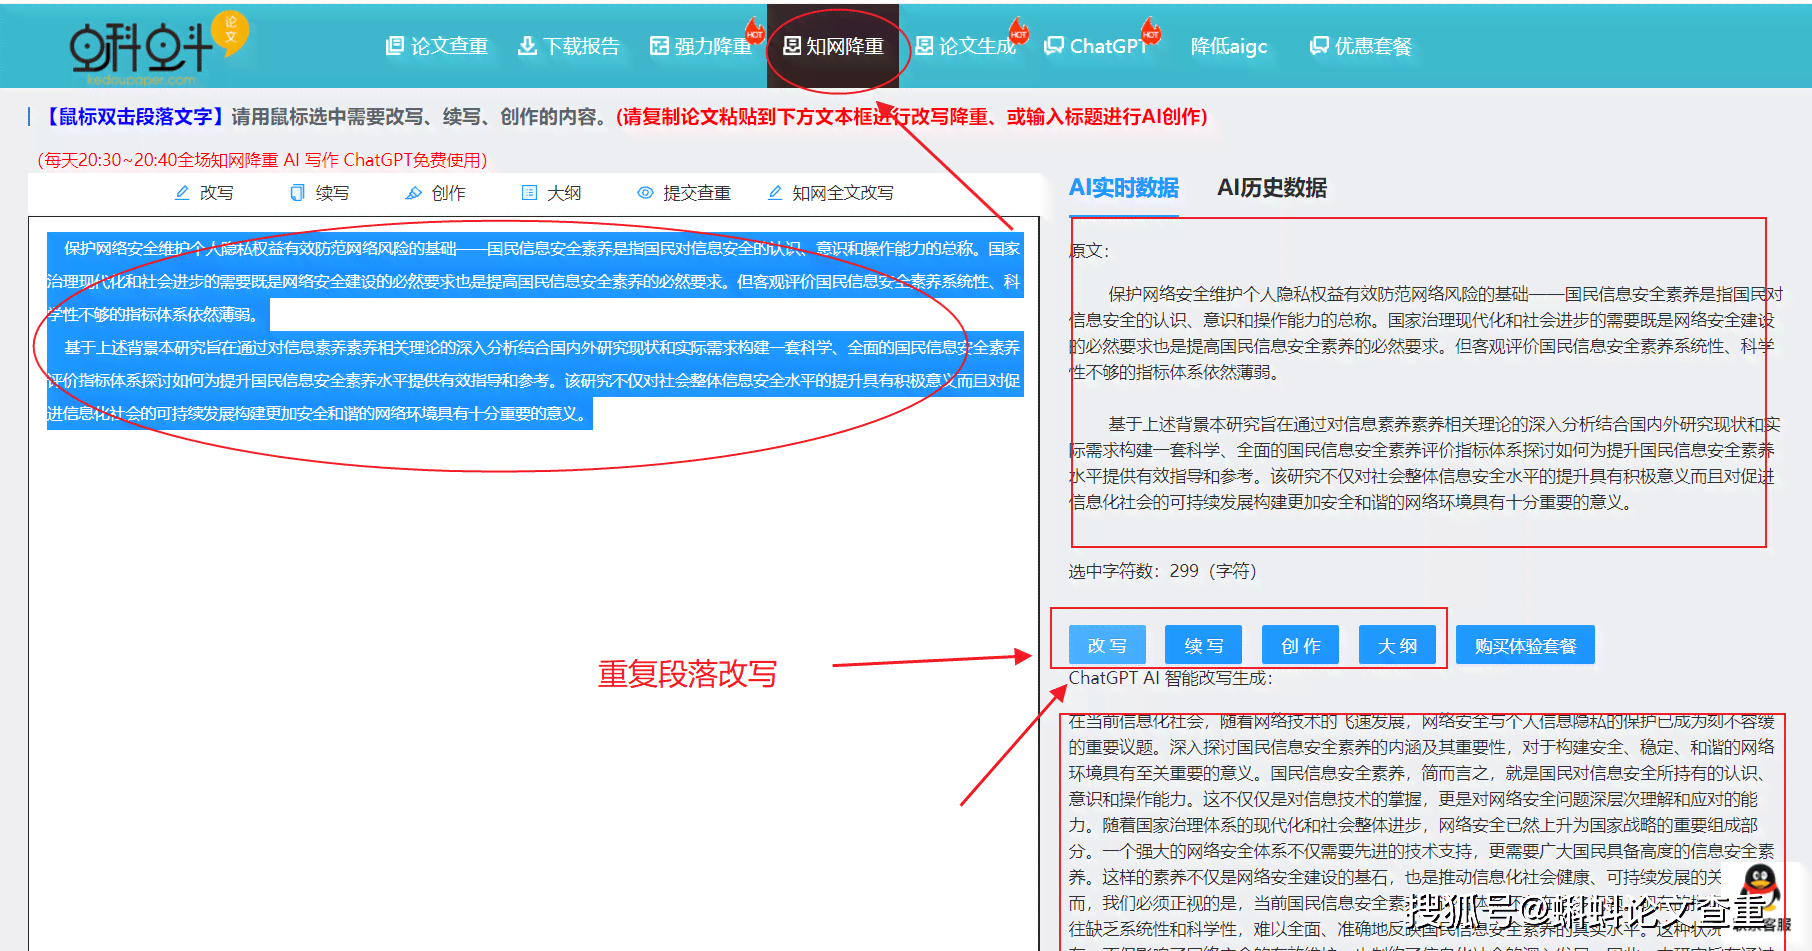
Task: Click the AI rewritten output starting 在当前信息化社会
Action: [1422, 830]
